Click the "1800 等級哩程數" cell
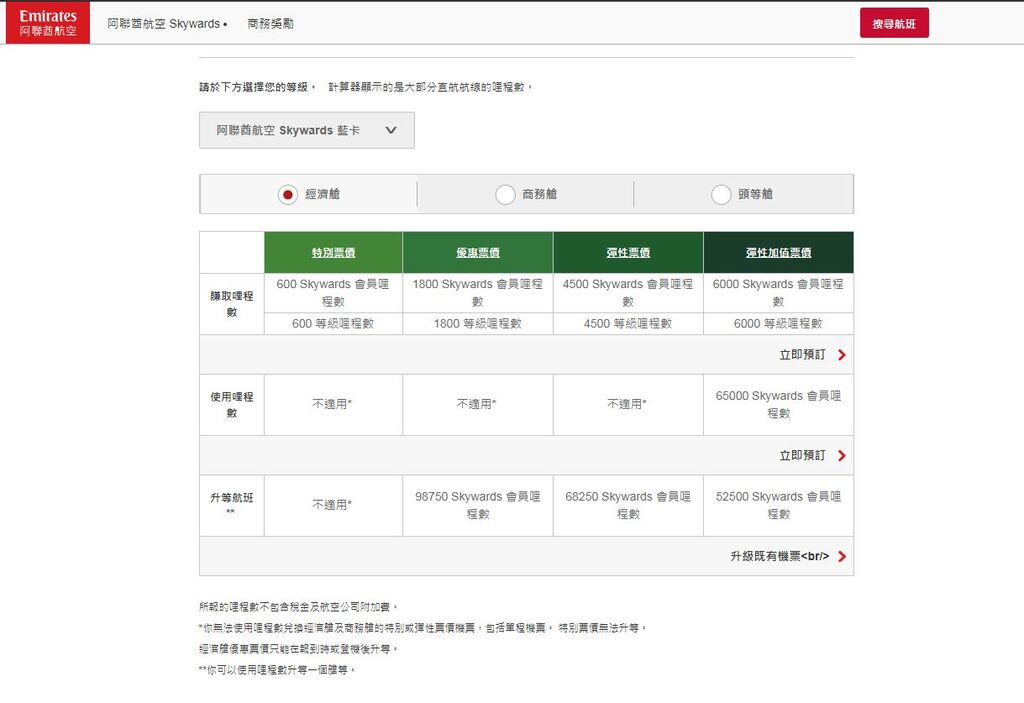1024x703 pixels. coord(478,323)
